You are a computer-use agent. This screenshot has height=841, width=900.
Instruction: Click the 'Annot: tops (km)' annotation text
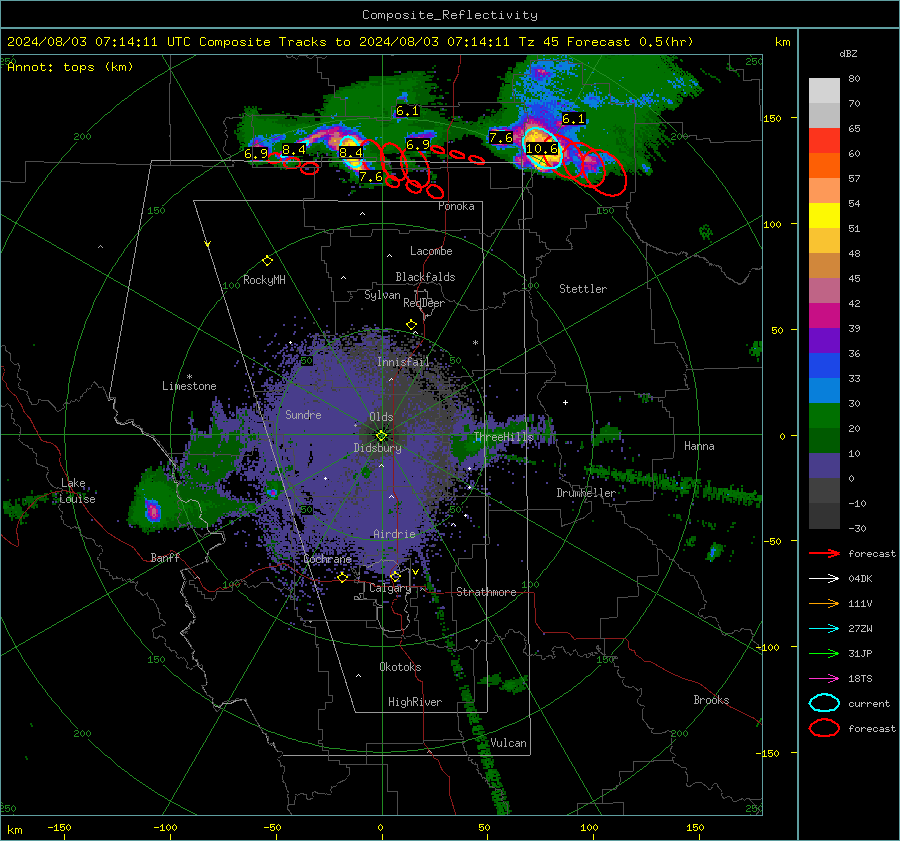(70, 67)
